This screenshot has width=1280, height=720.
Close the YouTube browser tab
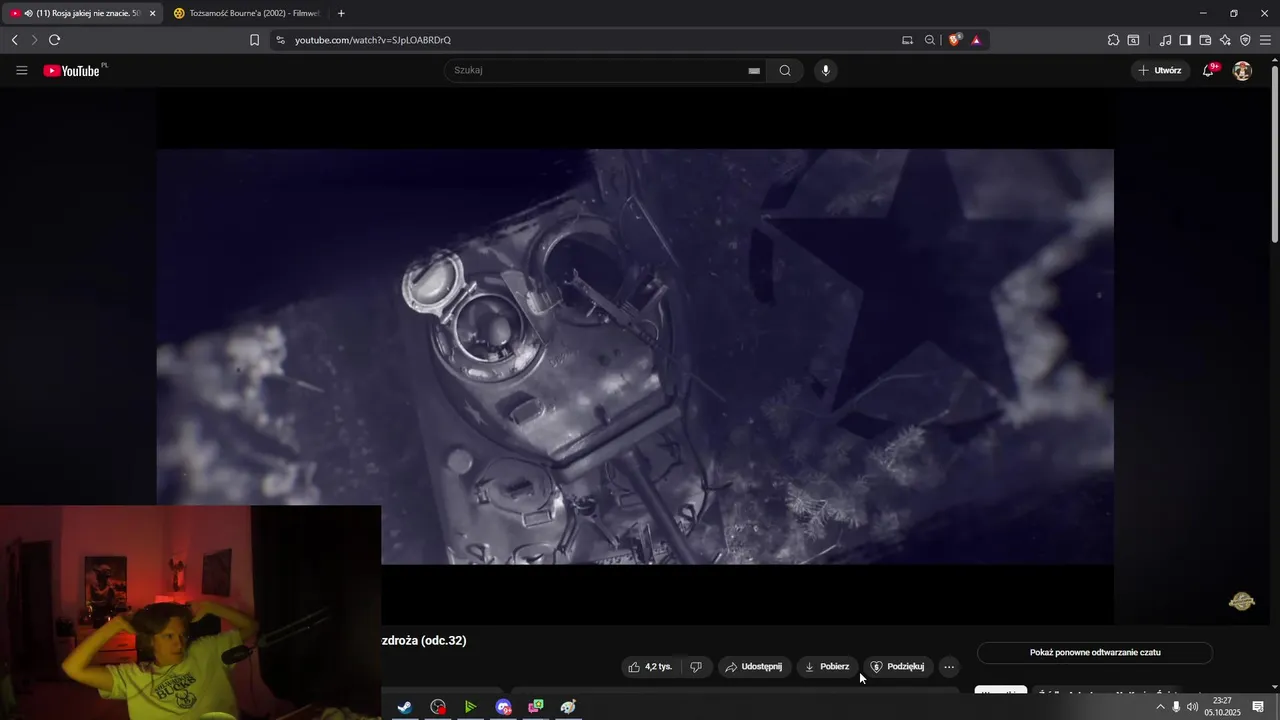tap(153, 13)
